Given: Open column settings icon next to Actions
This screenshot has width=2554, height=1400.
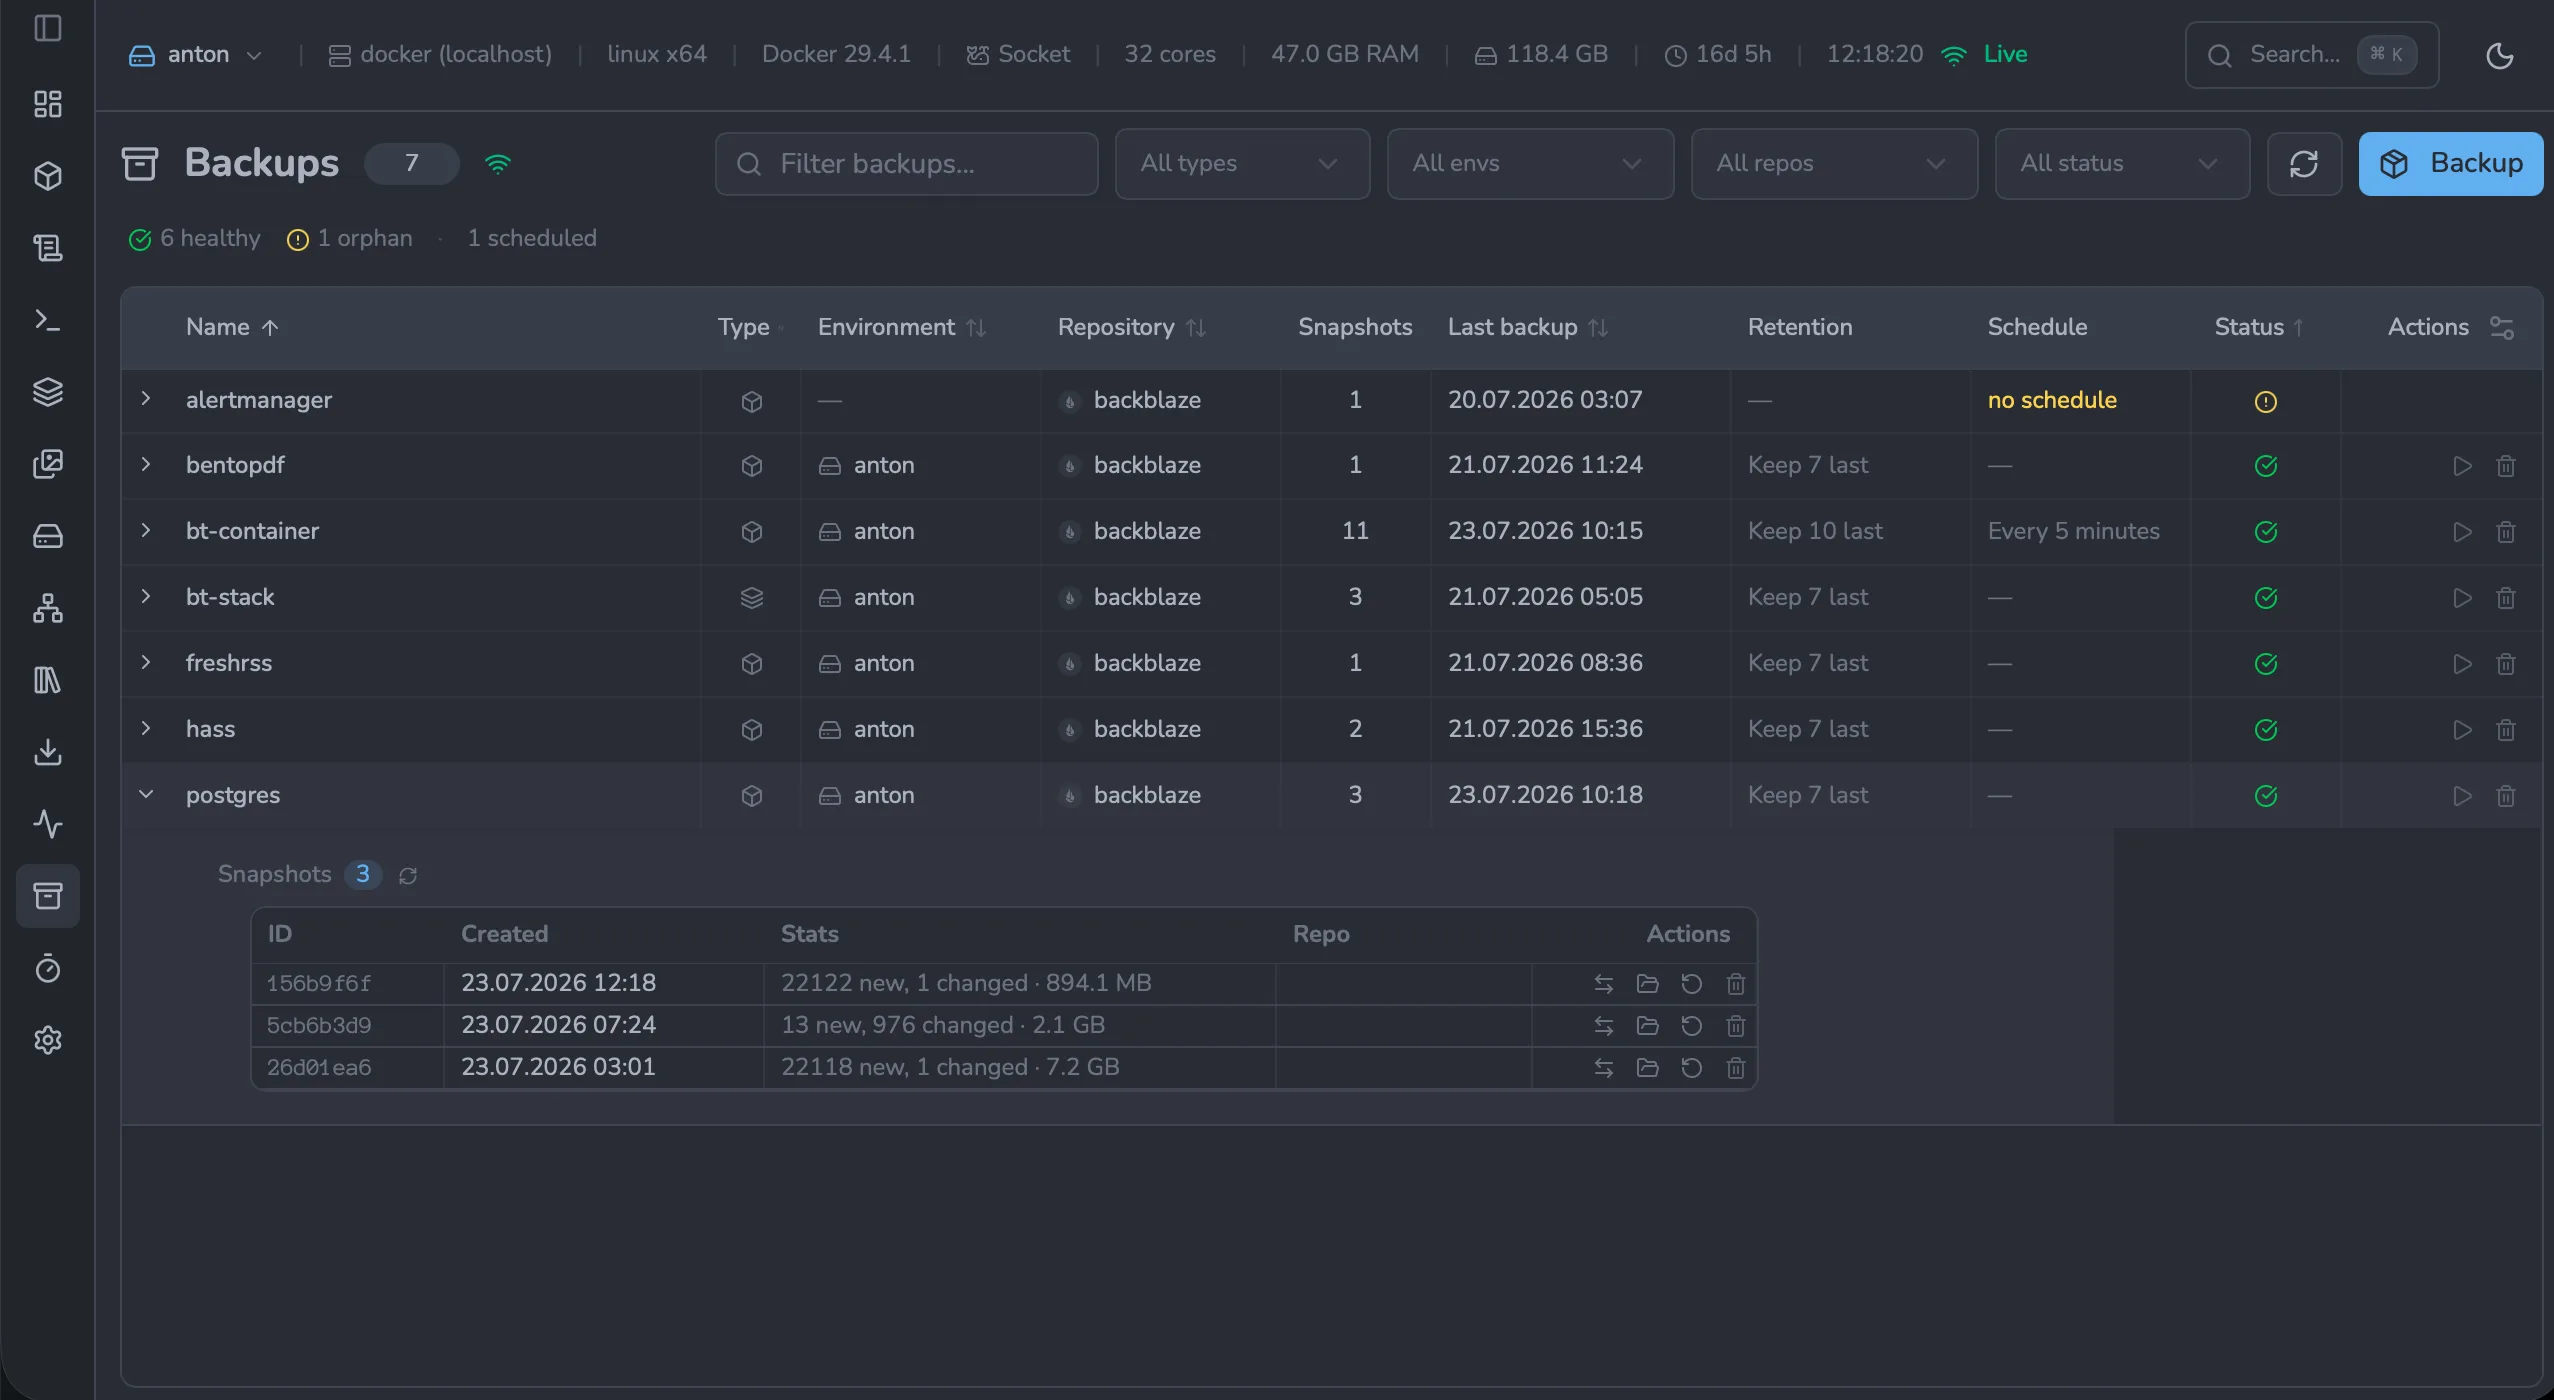Looking at the screenshot, I should pyautogui.click(x=2502, y=328).
